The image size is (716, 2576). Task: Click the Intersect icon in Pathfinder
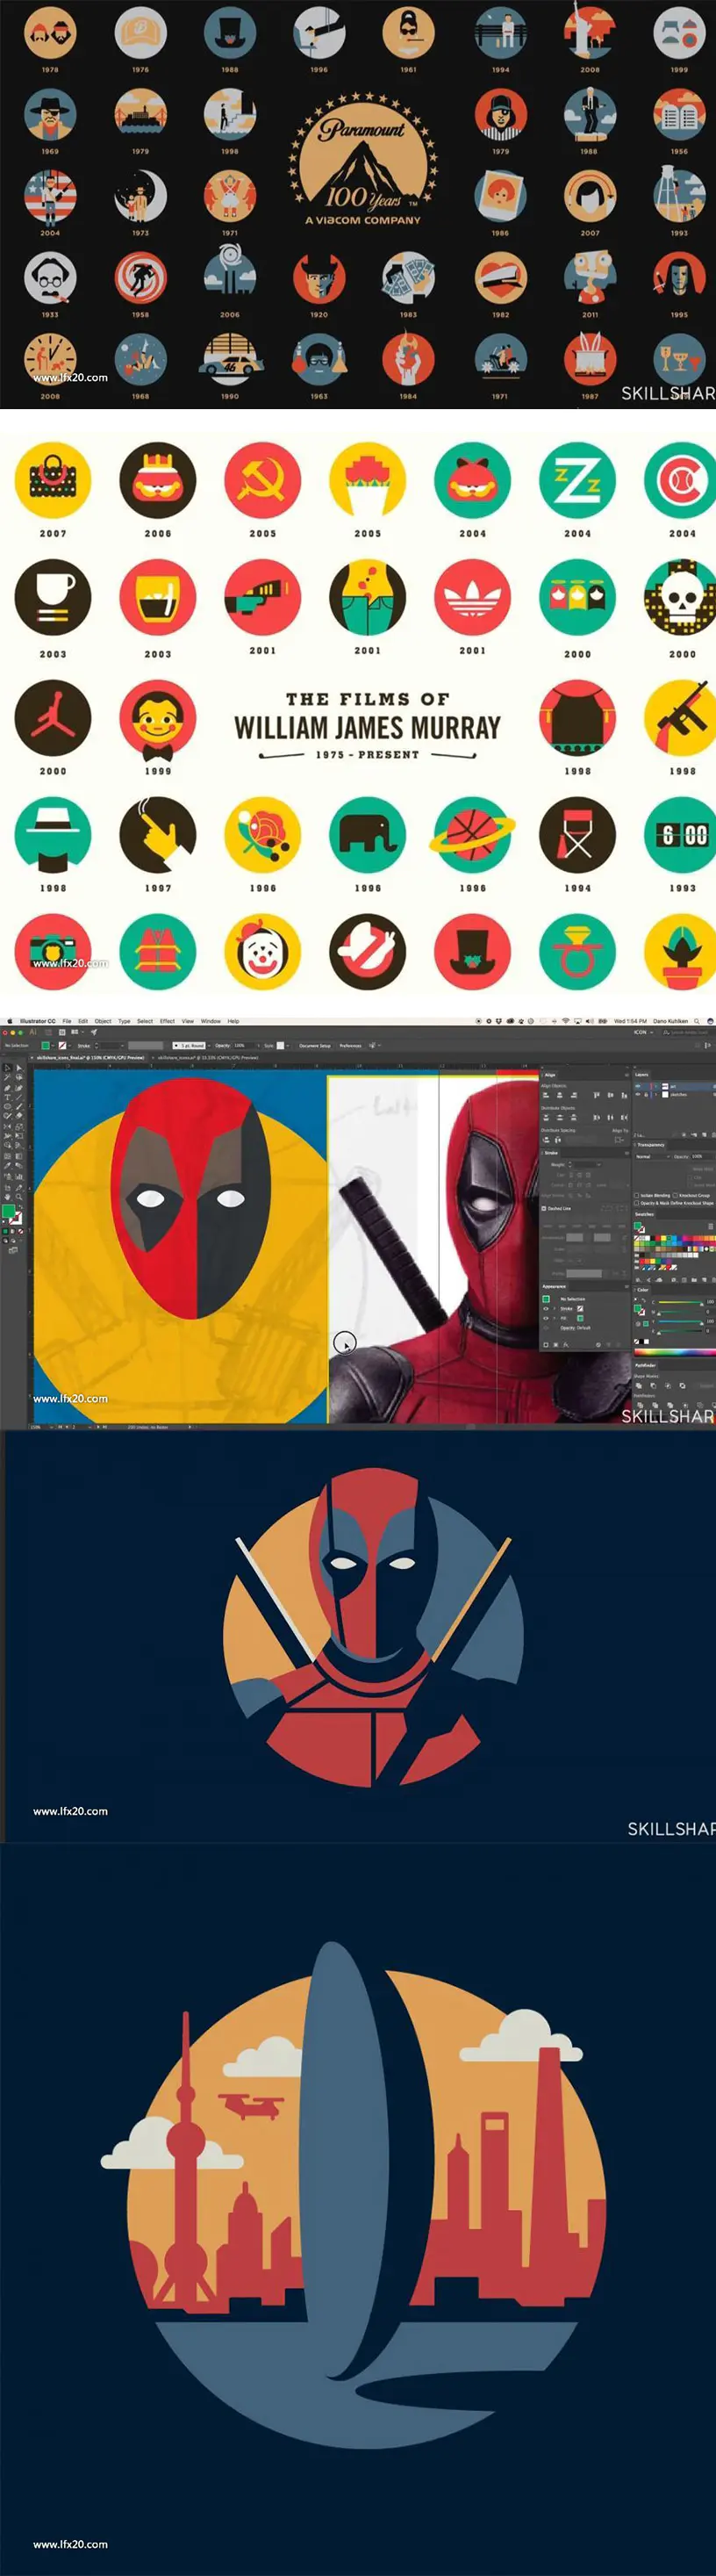coord(669,1386)
